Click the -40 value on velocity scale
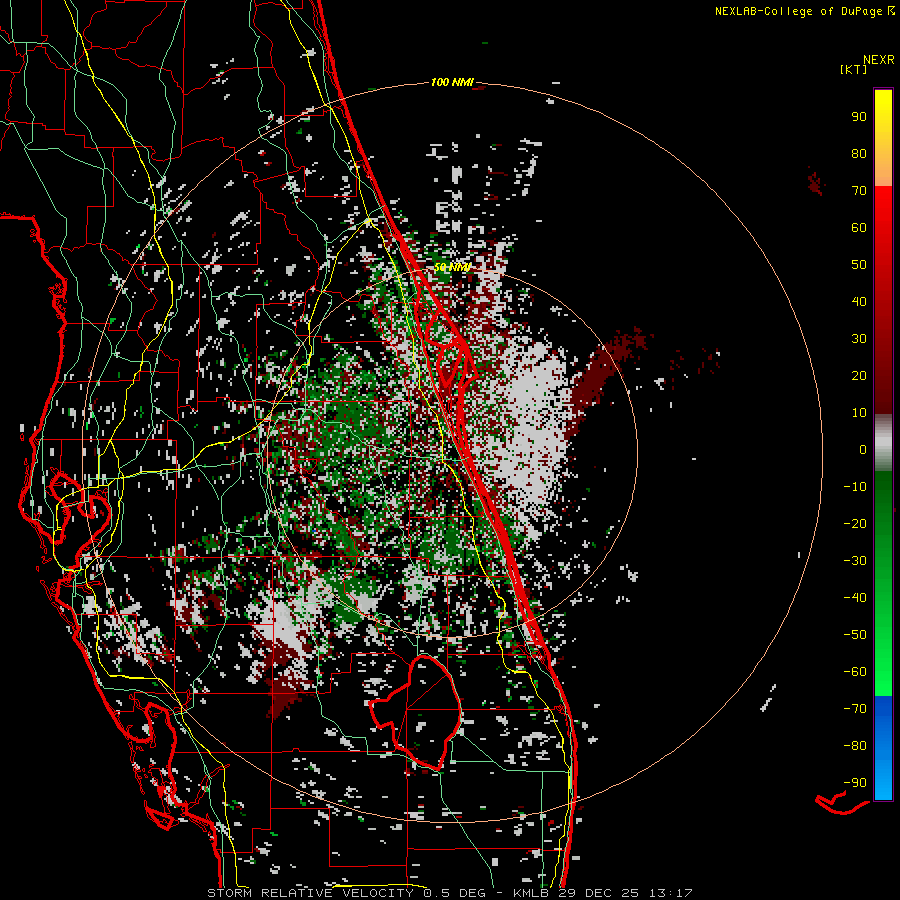The height and width of the screenshot is (900, 900). tap(855, 598)
